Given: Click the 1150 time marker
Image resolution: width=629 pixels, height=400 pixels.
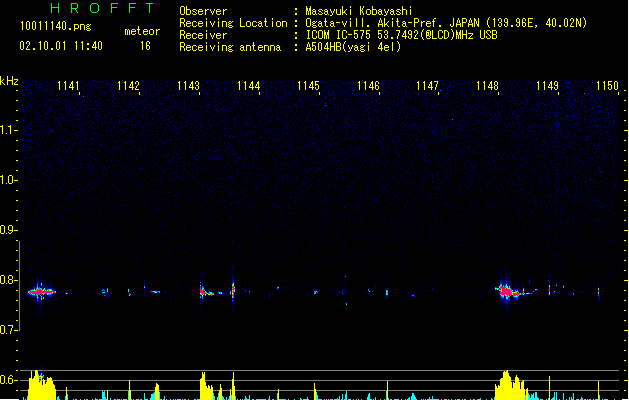Looking at the screenshot, I should click(607, 86).
